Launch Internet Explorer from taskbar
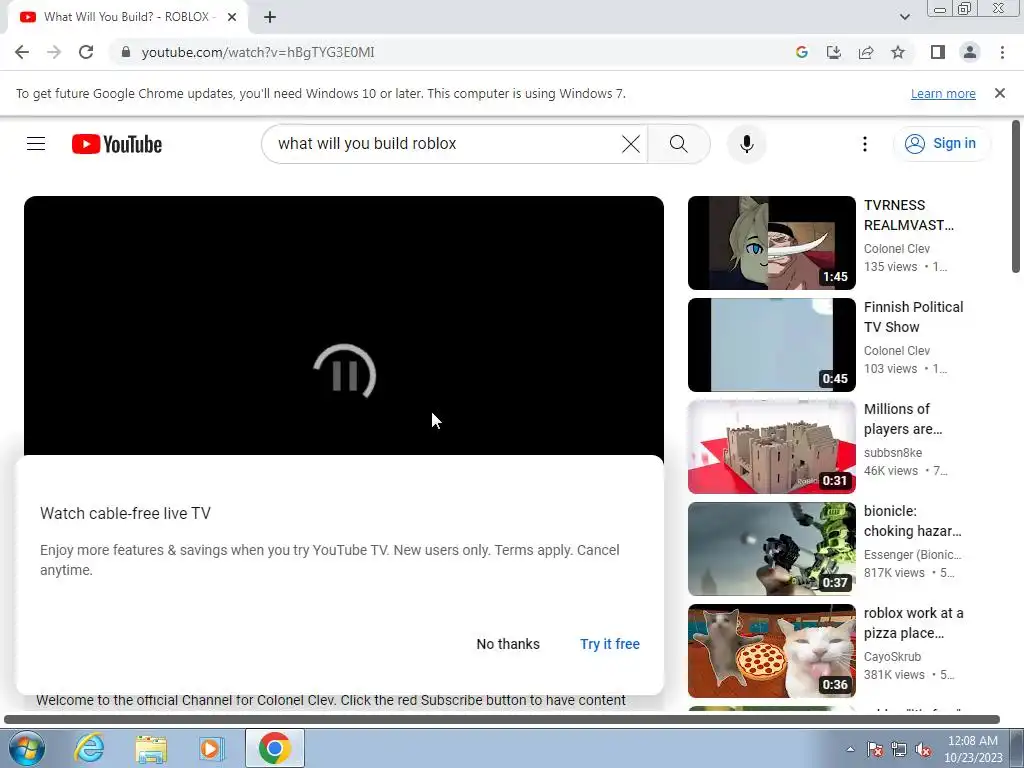The width and height of the screenshot is (1024, 768). [x=89, y=748]
